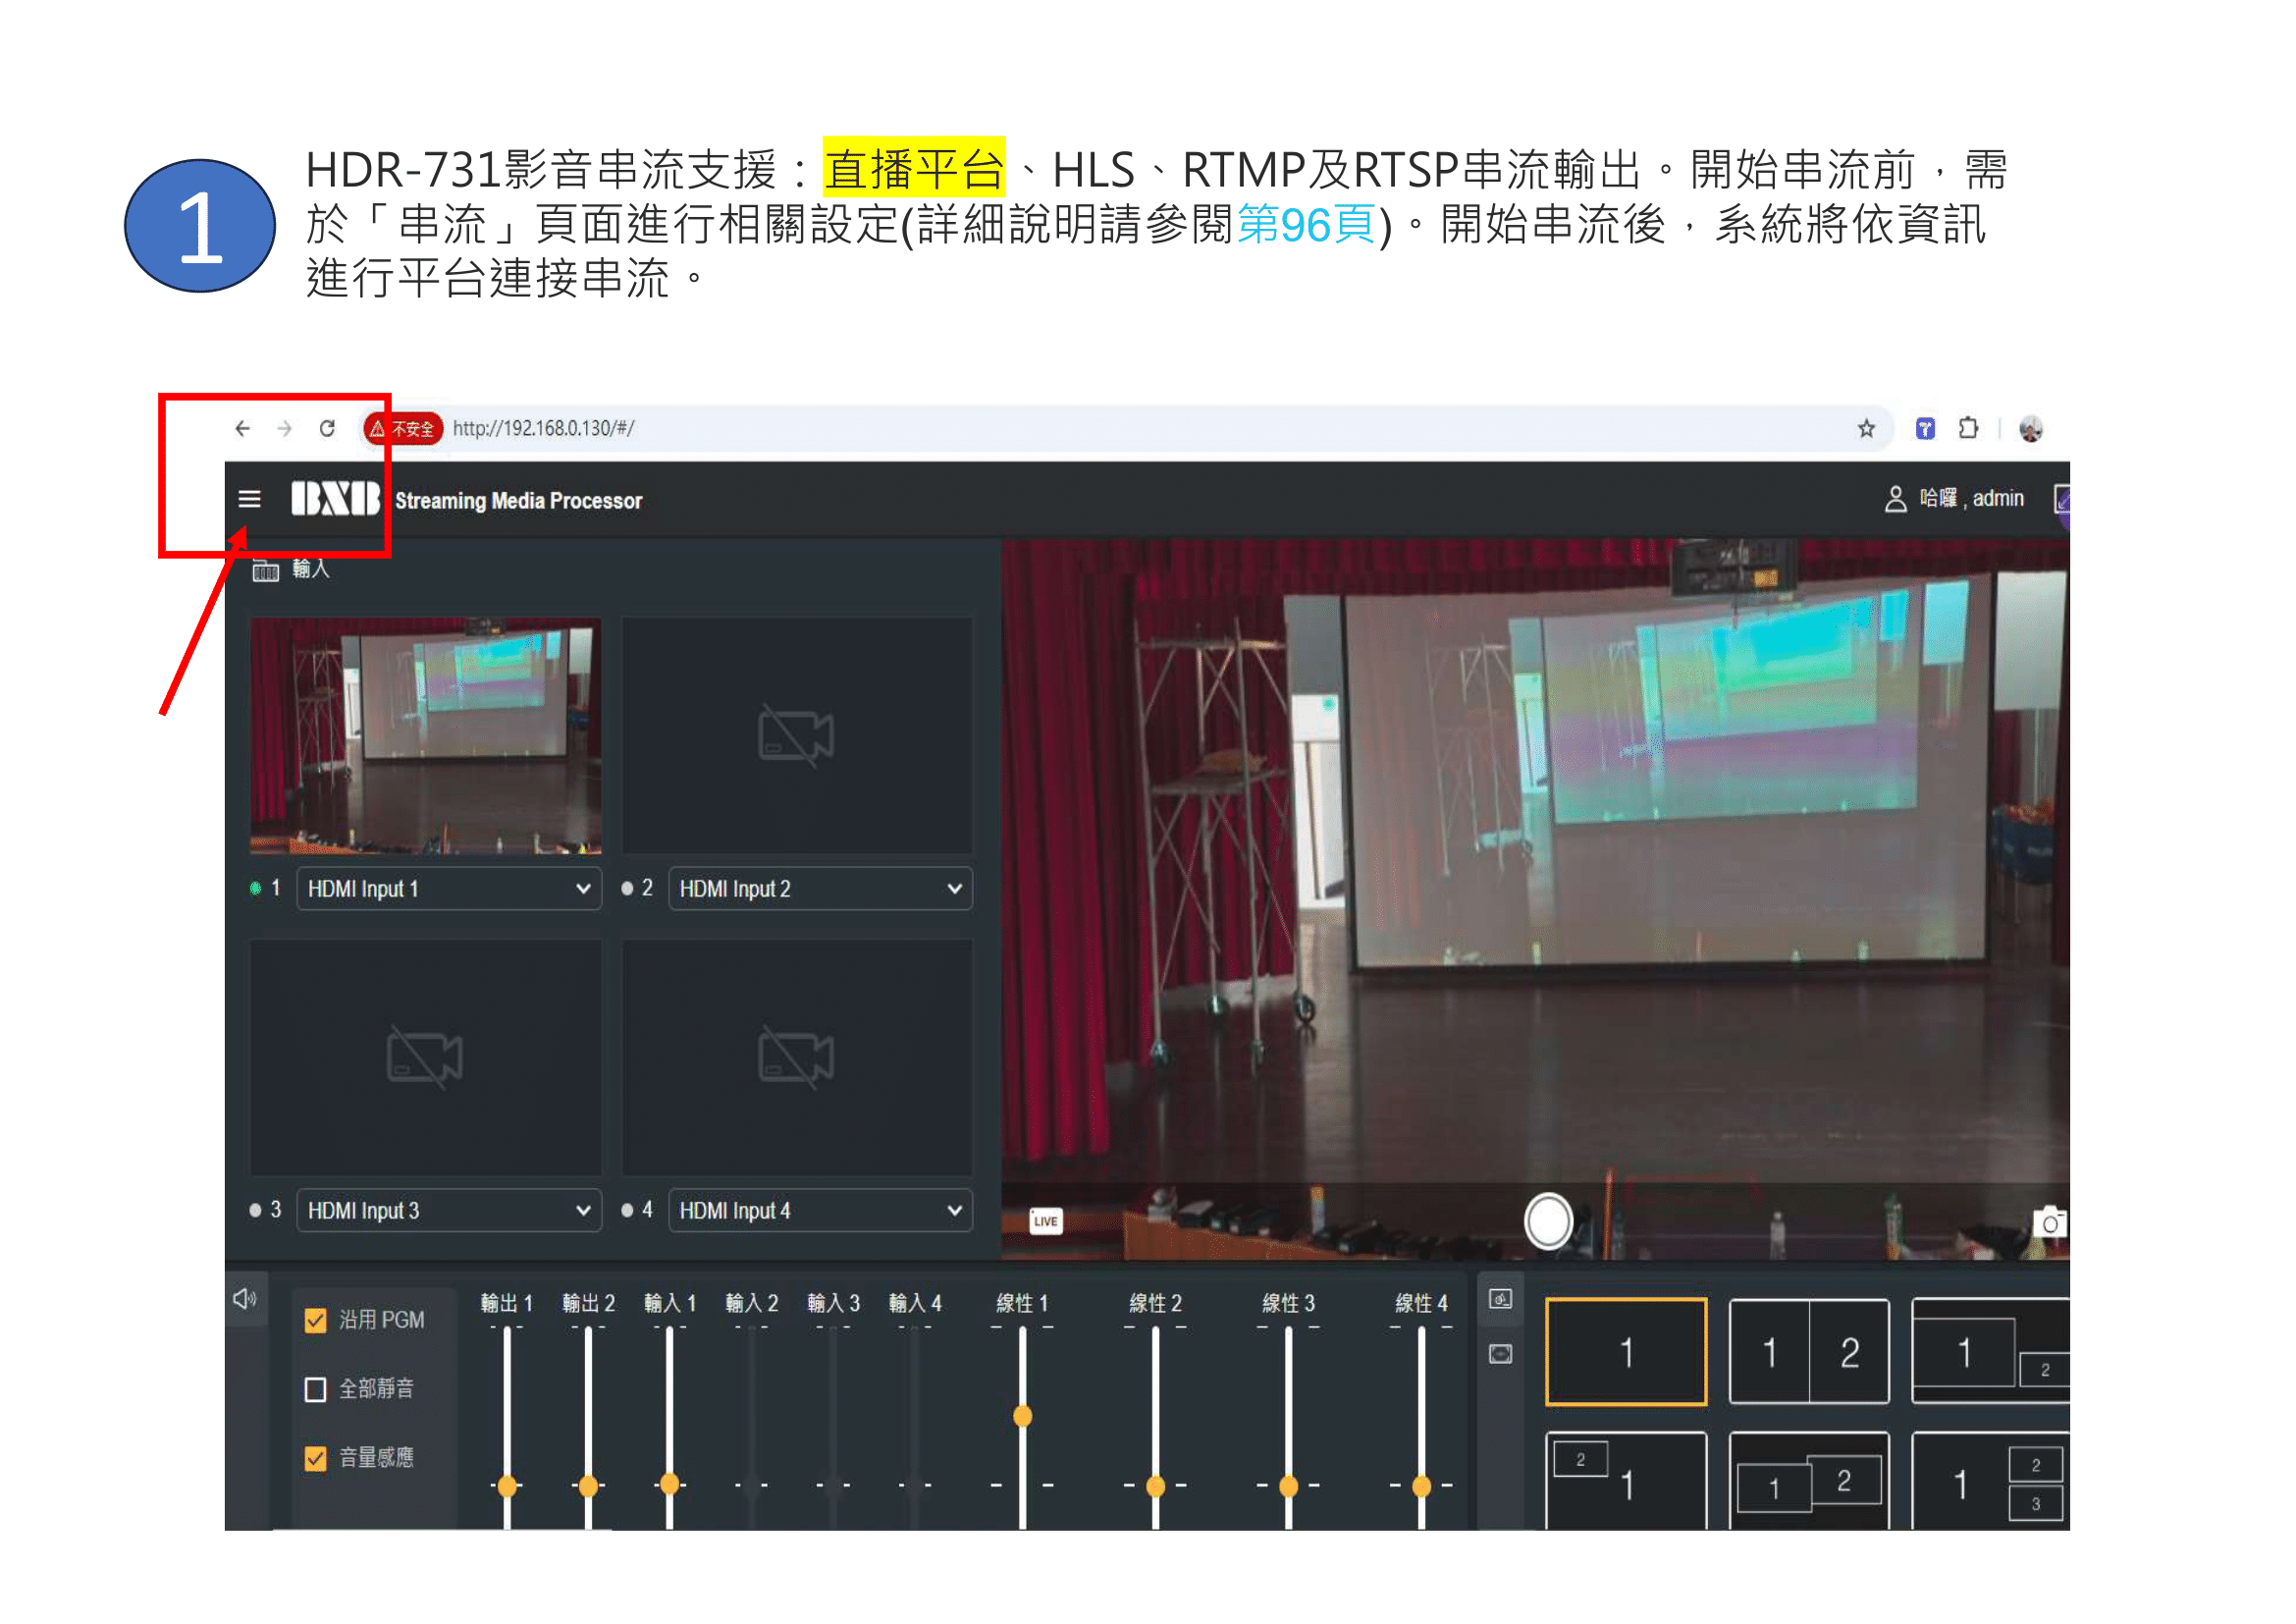2296x1624 pixels.
Task: Click the record circle button on the live preview
Action: pos(1548,1221)
